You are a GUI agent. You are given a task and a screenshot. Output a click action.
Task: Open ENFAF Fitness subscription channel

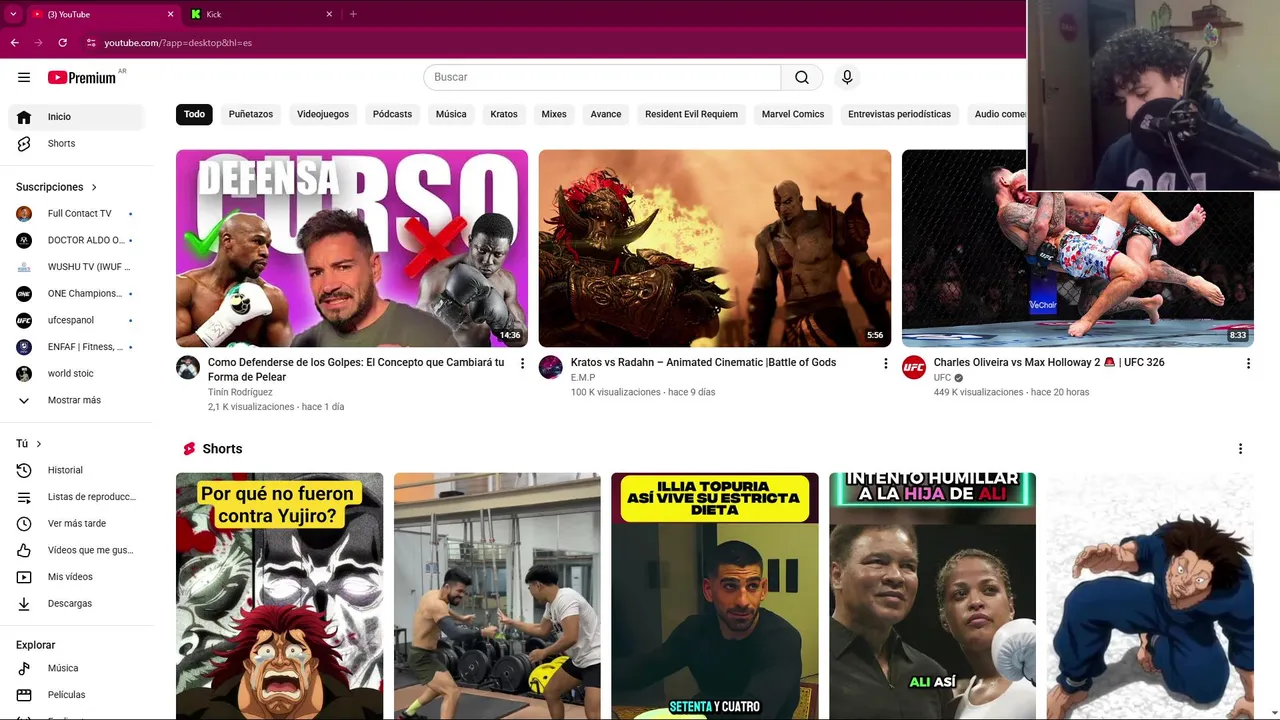click(x=76, y=347)
